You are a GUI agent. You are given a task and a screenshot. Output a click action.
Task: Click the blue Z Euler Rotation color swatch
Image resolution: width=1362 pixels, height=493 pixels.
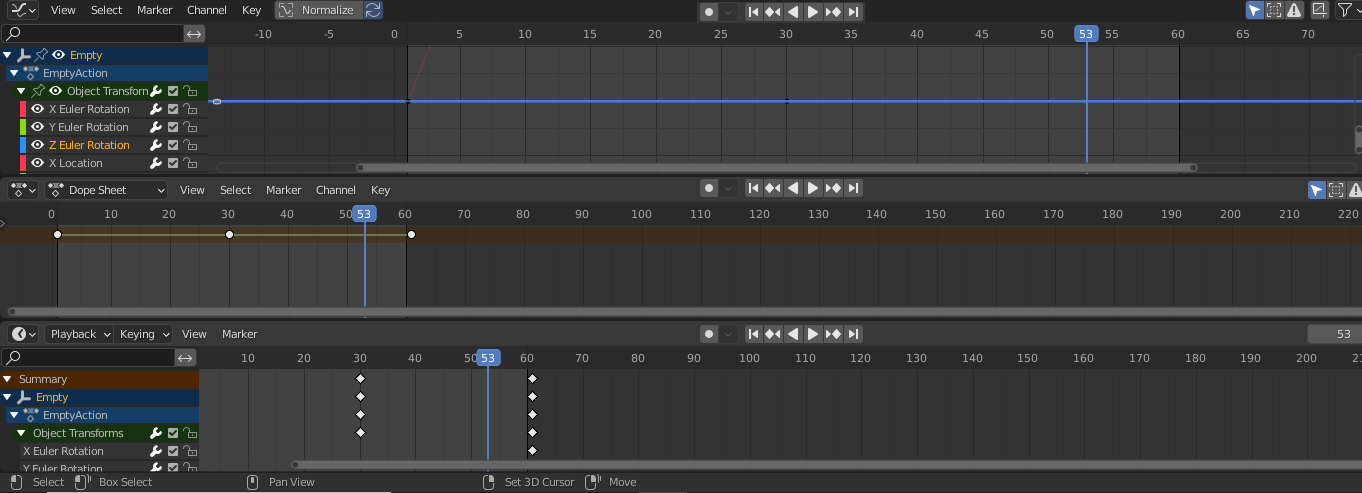pos(23,145)
